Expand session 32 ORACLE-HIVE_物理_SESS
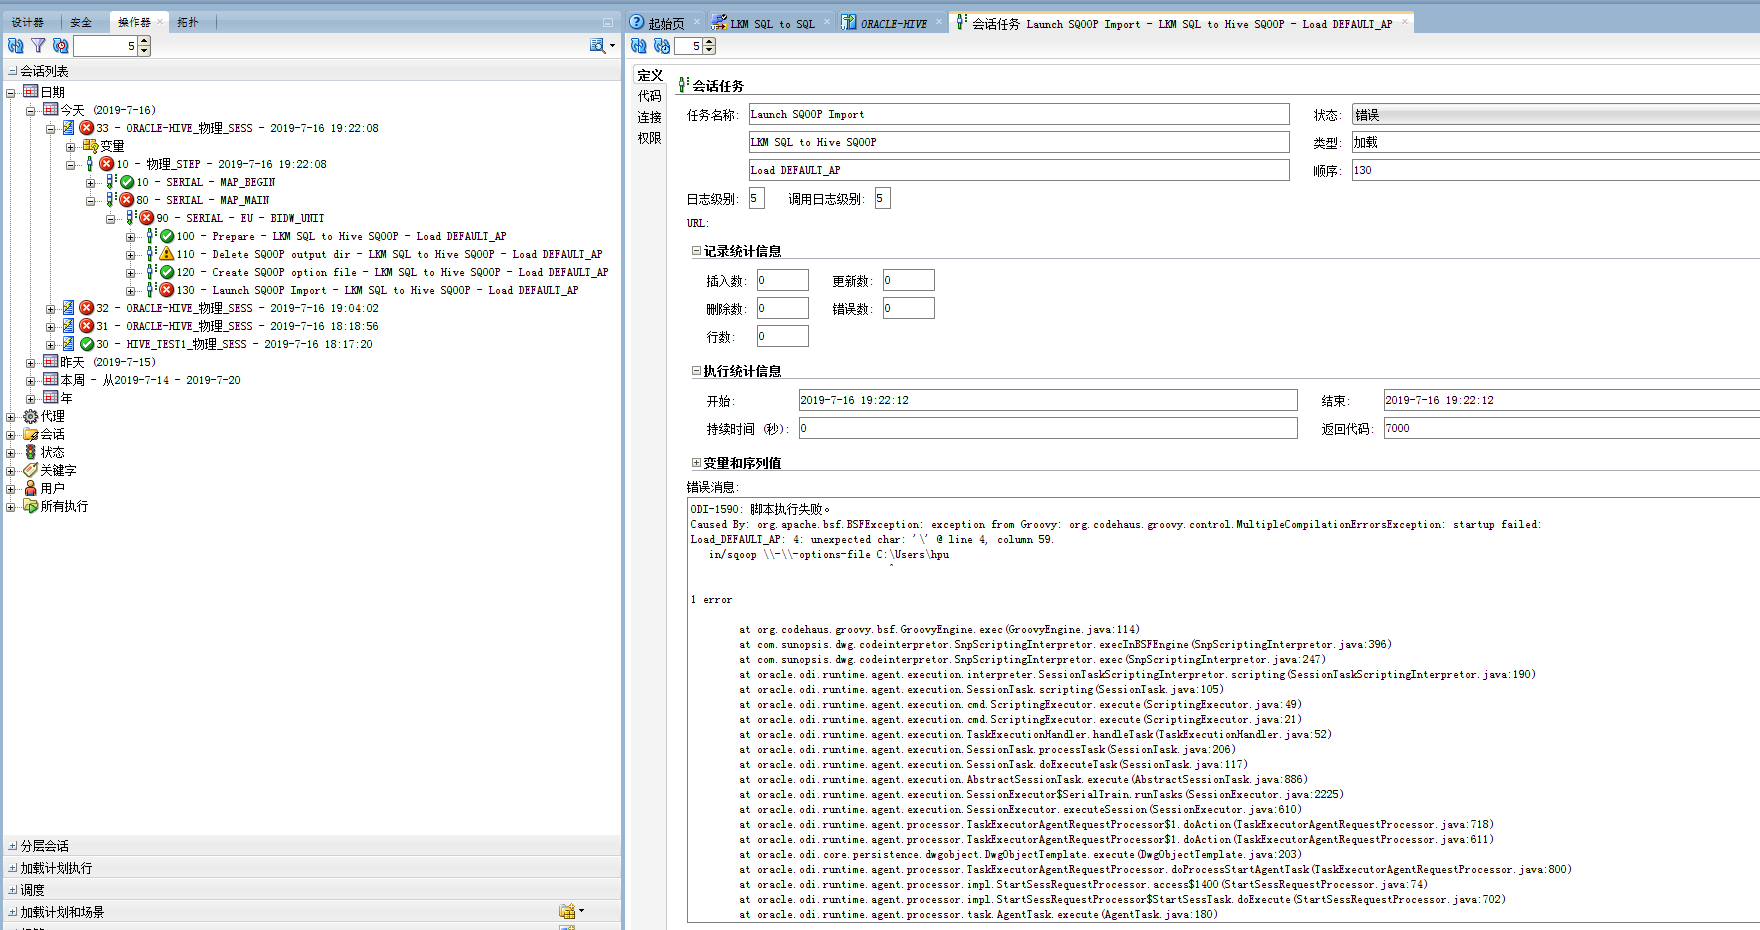Viewport: 1760px width, 930px height. tap(51, 308)
